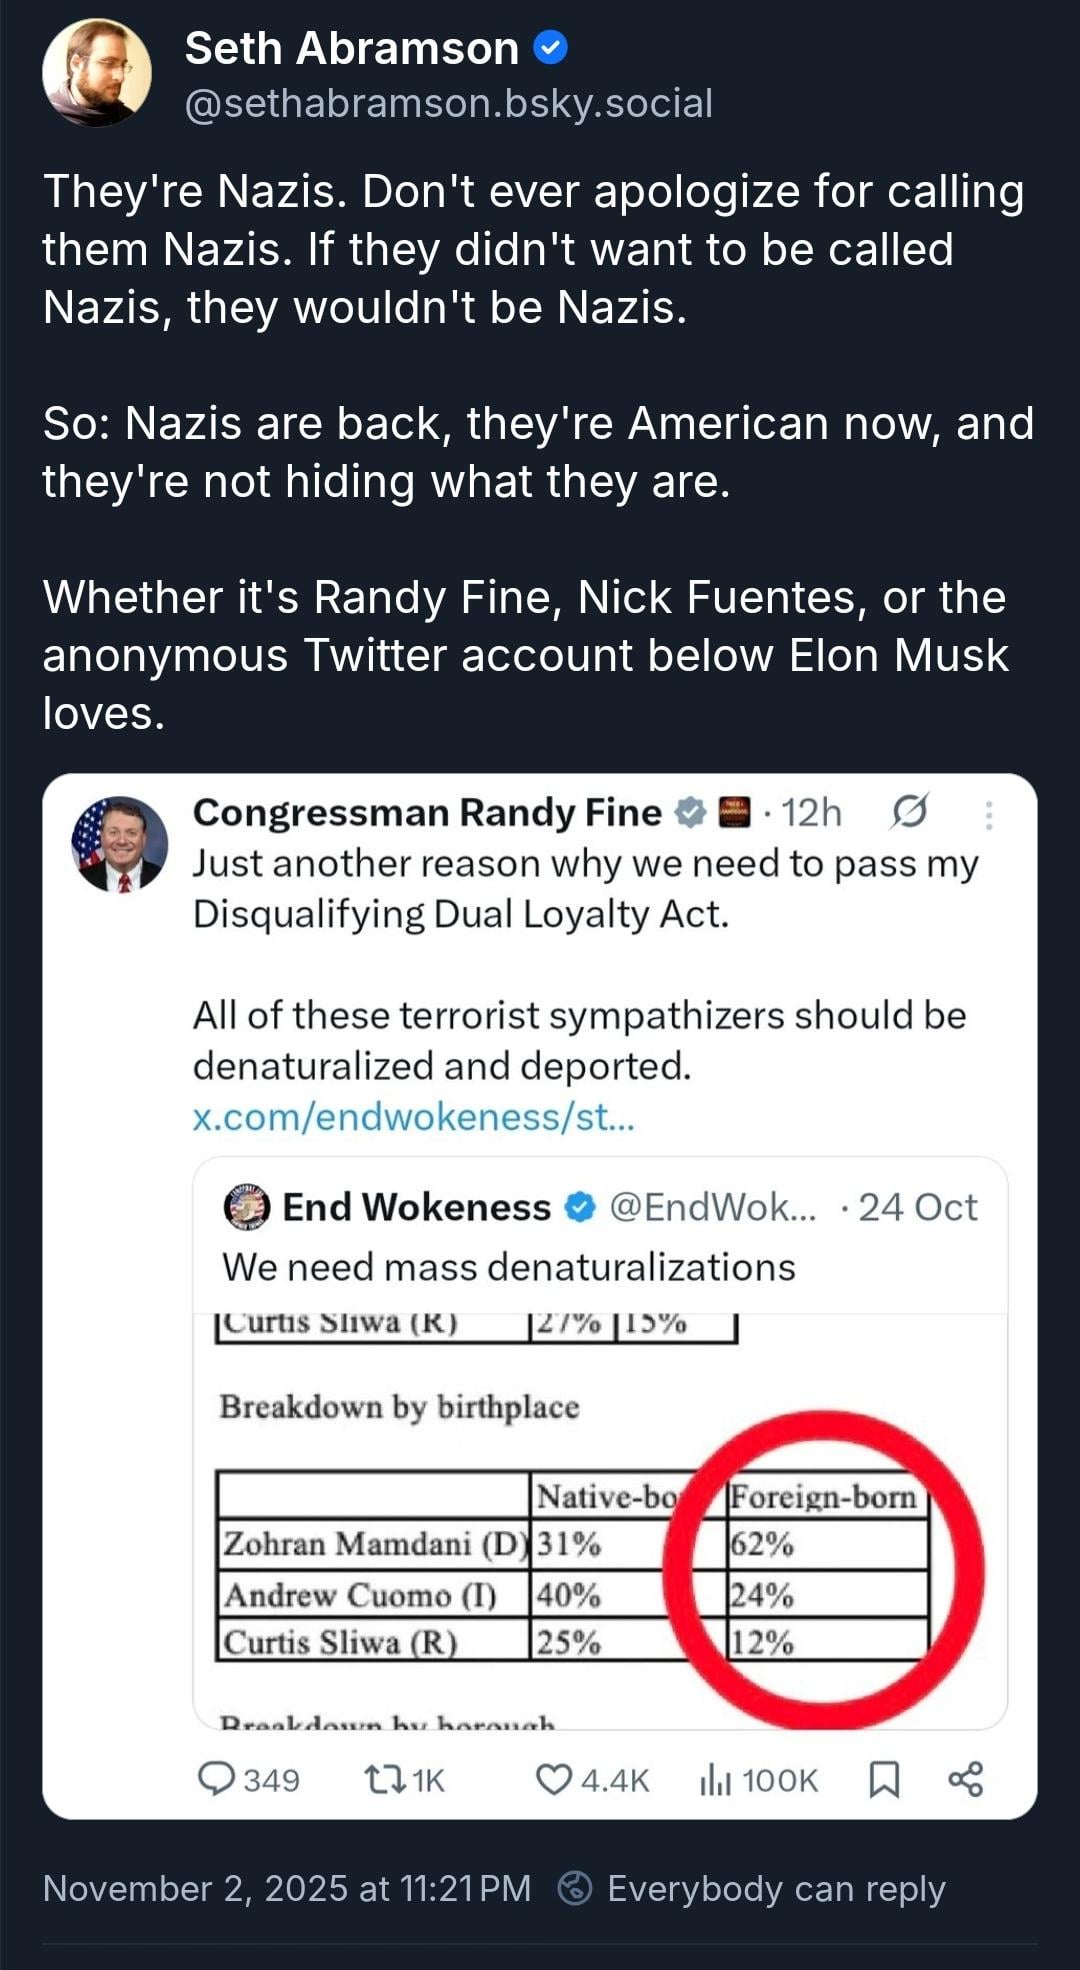The image size is (1080, 1970).
Task: Open Congressman Randy Fine's avatar
Action: point(120,844)
